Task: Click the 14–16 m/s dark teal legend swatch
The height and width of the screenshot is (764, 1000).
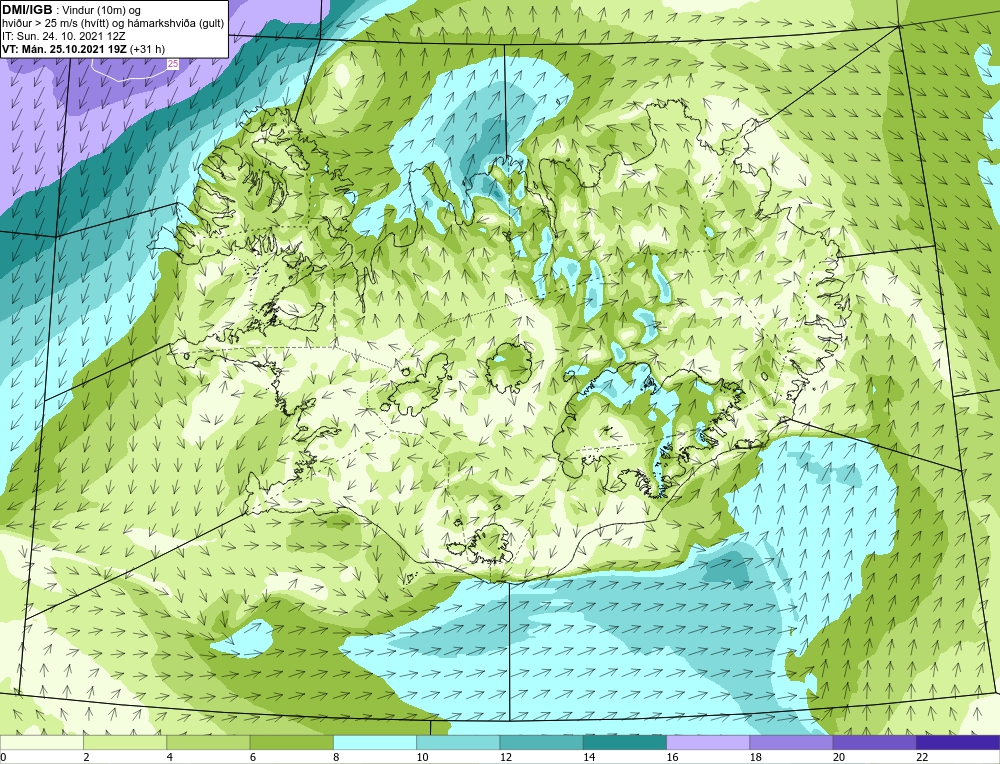Action: click(x=625, y=743)
